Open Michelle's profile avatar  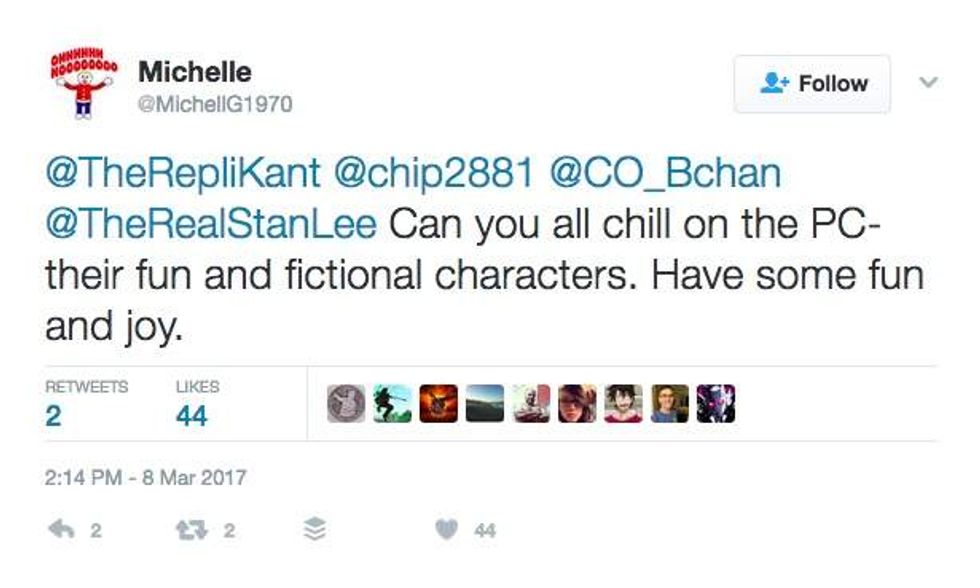[x=83, y=86]
